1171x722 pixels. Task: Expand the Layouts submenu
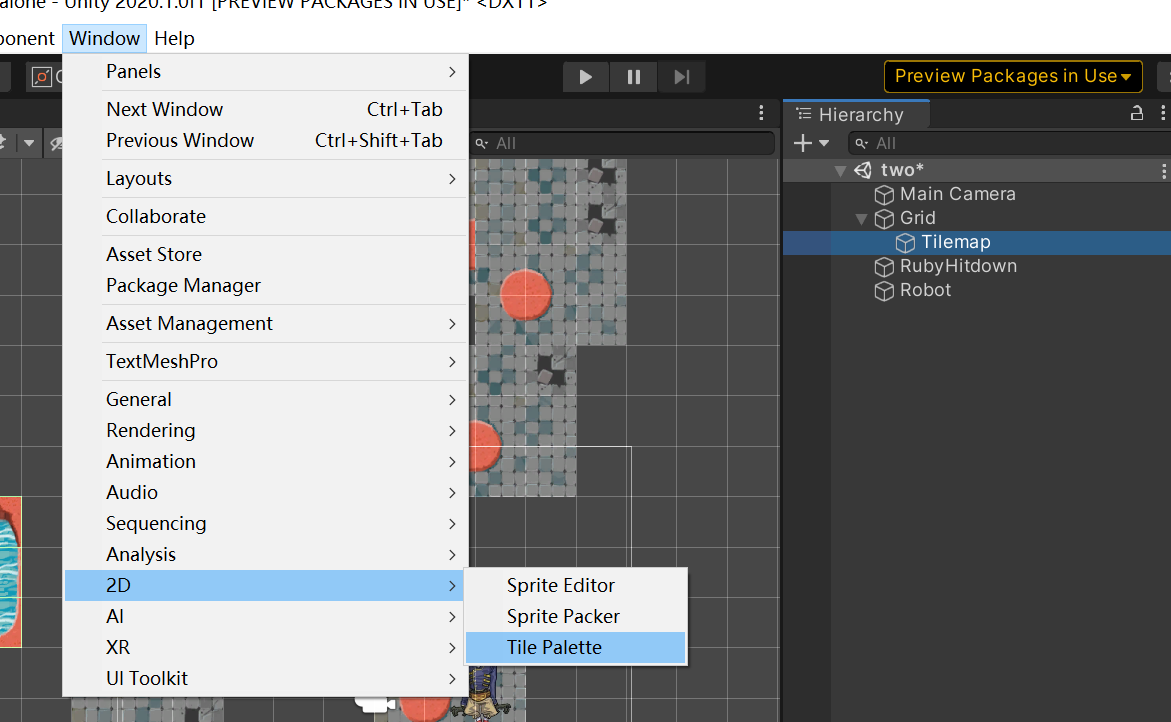click(266, 178)
